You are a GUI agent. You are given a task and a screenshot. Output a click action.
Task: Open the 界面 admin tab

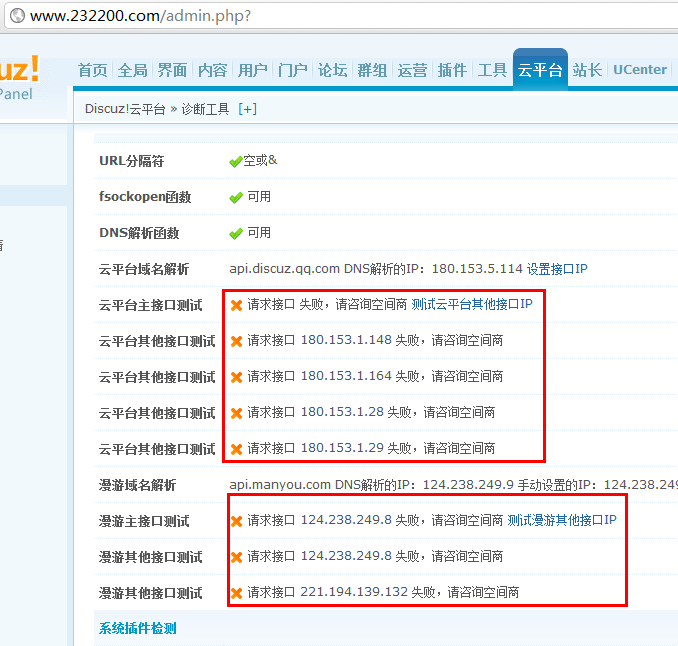[172, 70]
